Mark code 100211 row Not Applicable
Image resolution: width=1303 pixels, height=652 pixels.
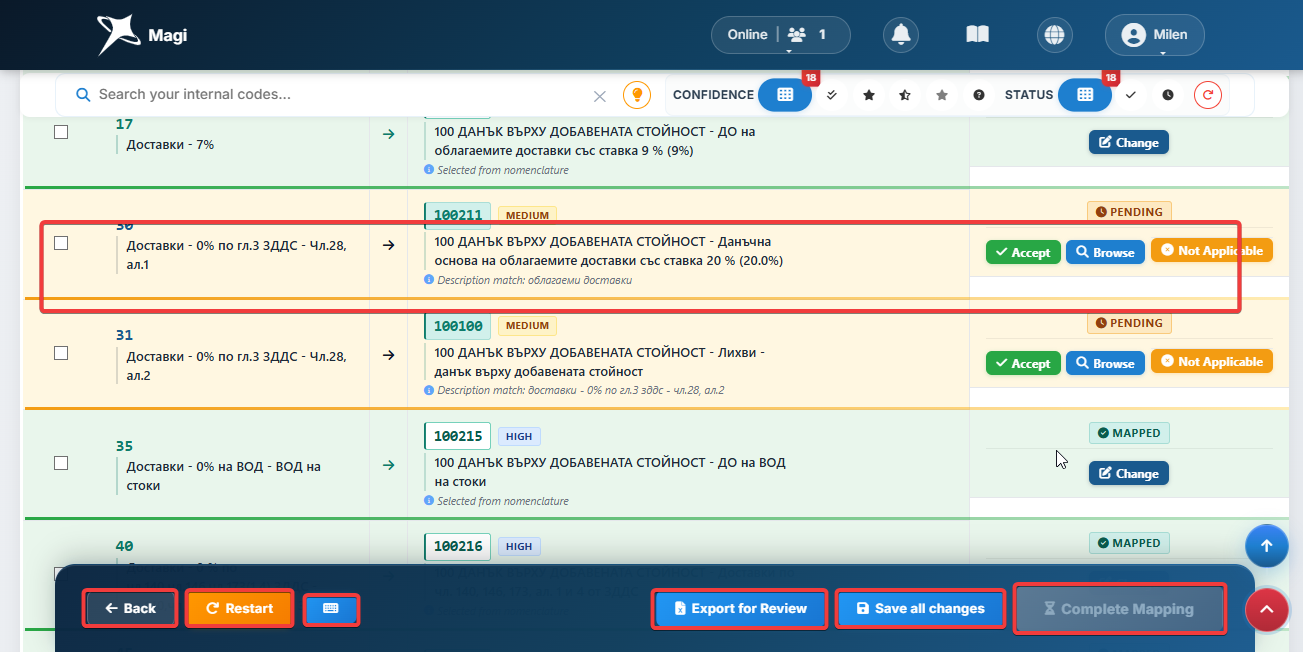click(1212, 251)
